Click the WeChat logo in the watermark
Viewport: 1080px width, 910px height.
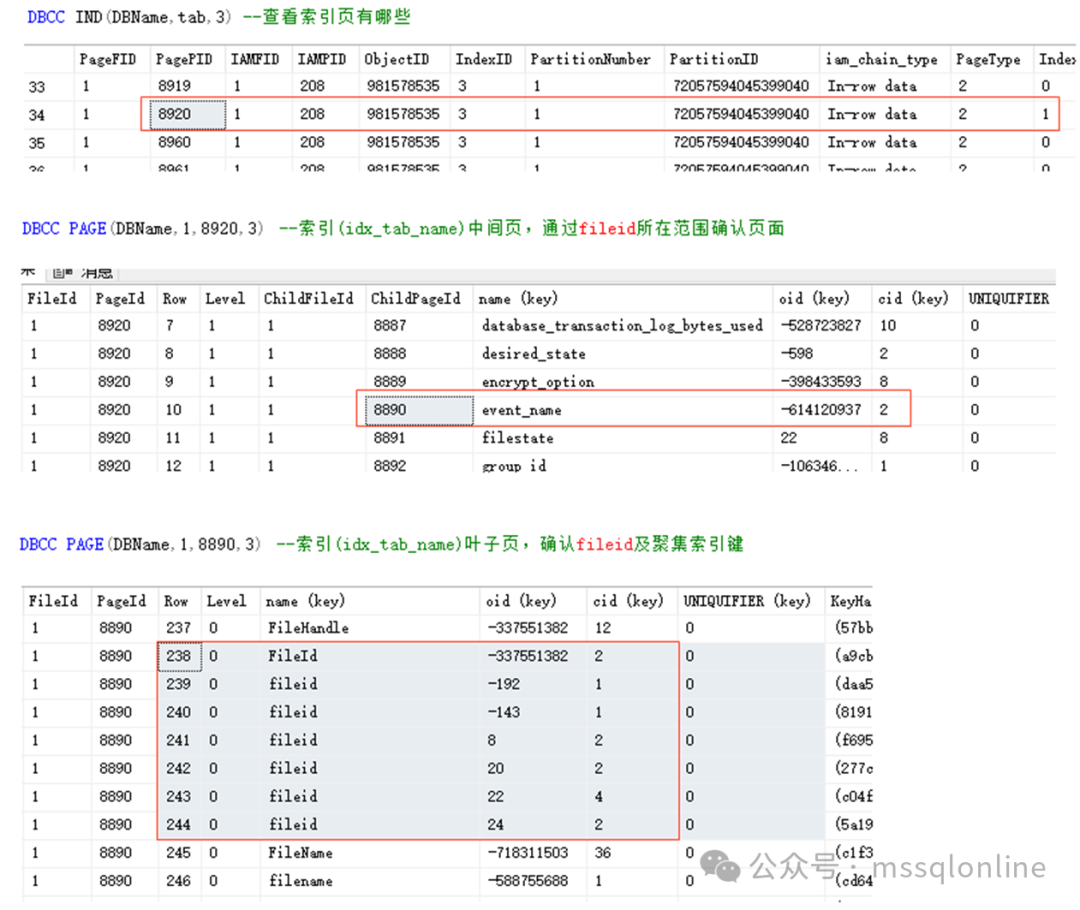pyautogui.click(x=723, y=864)
